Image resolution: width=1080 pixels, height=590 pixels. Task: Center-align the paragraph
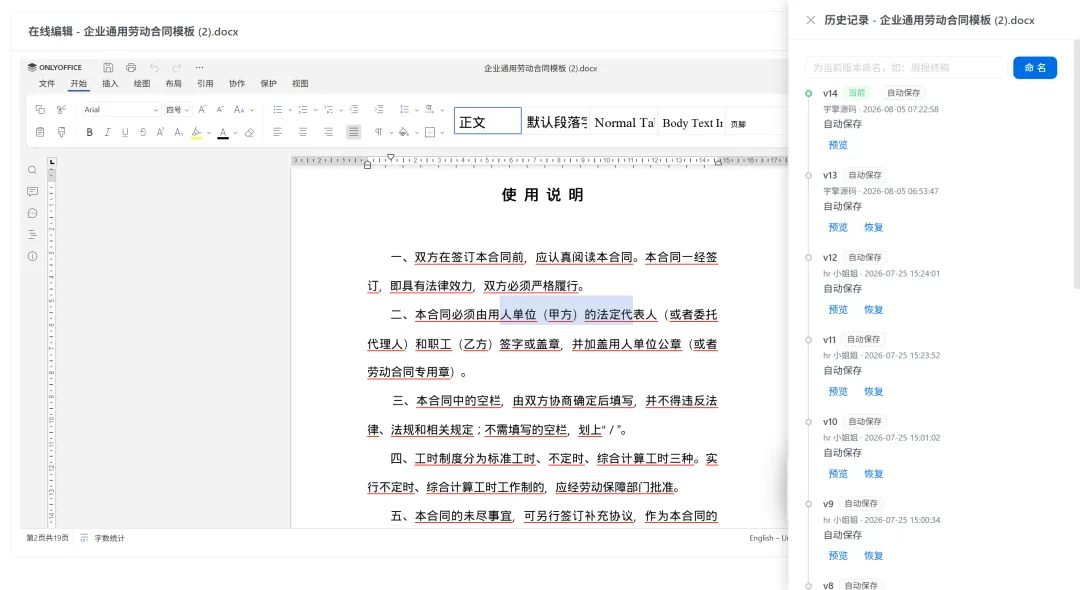(x=303, y=132)
